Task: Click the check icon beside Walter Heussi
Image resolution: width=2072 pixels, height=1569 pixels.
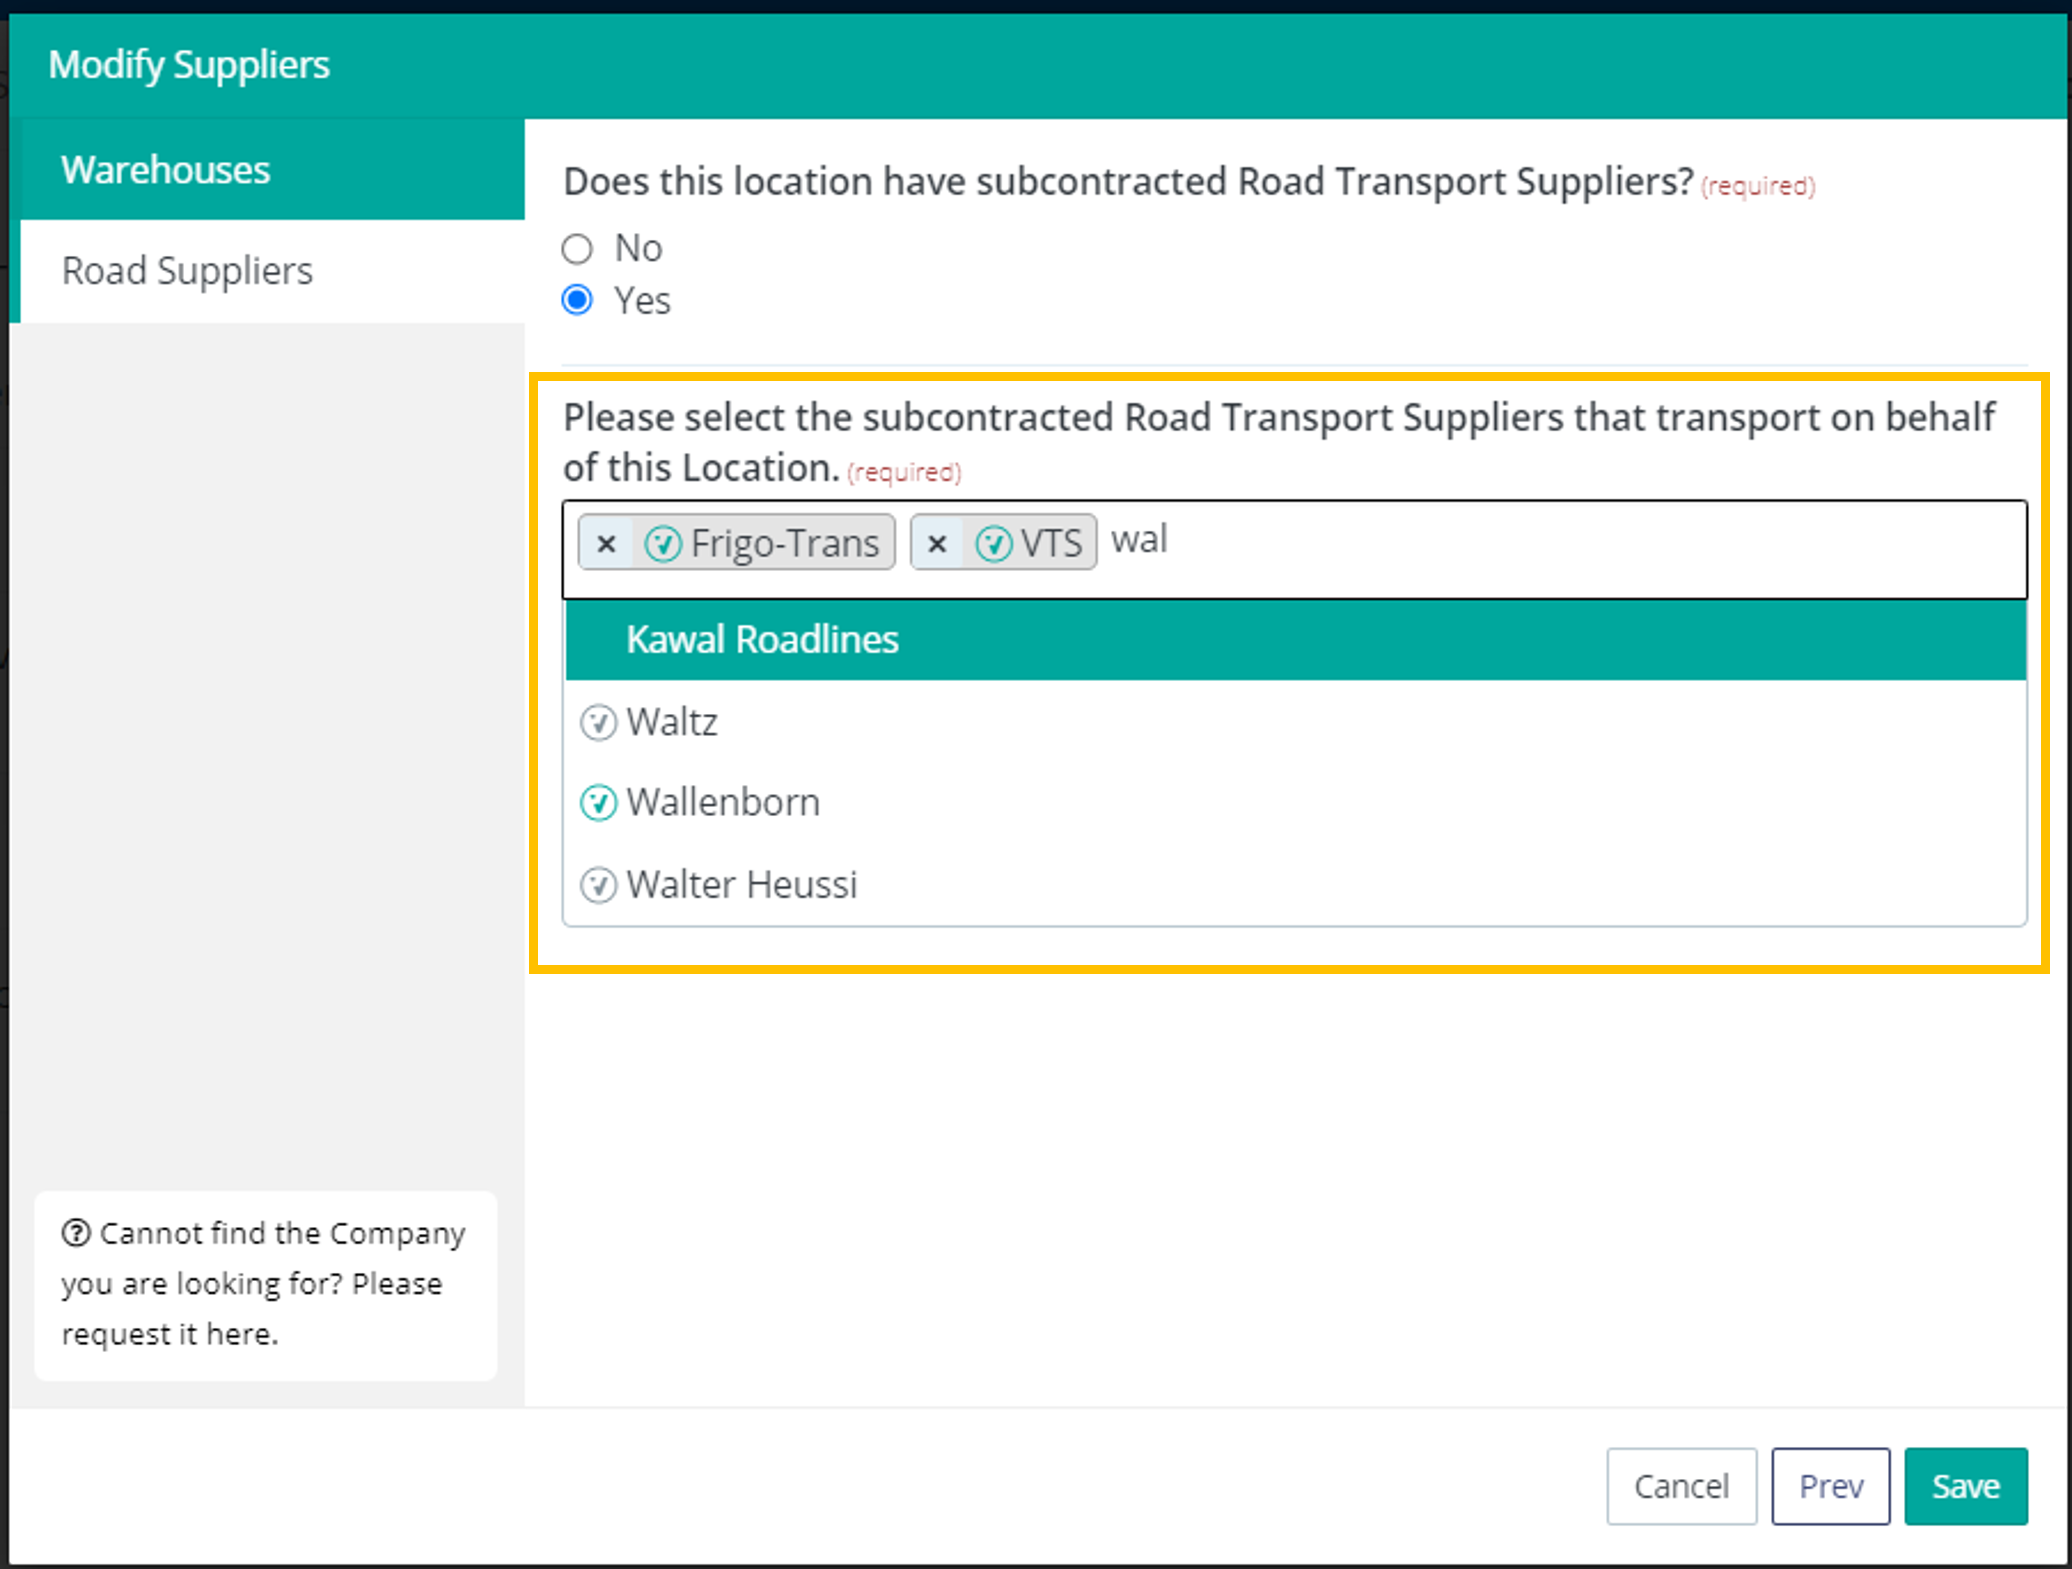Action: pos(599,885)
